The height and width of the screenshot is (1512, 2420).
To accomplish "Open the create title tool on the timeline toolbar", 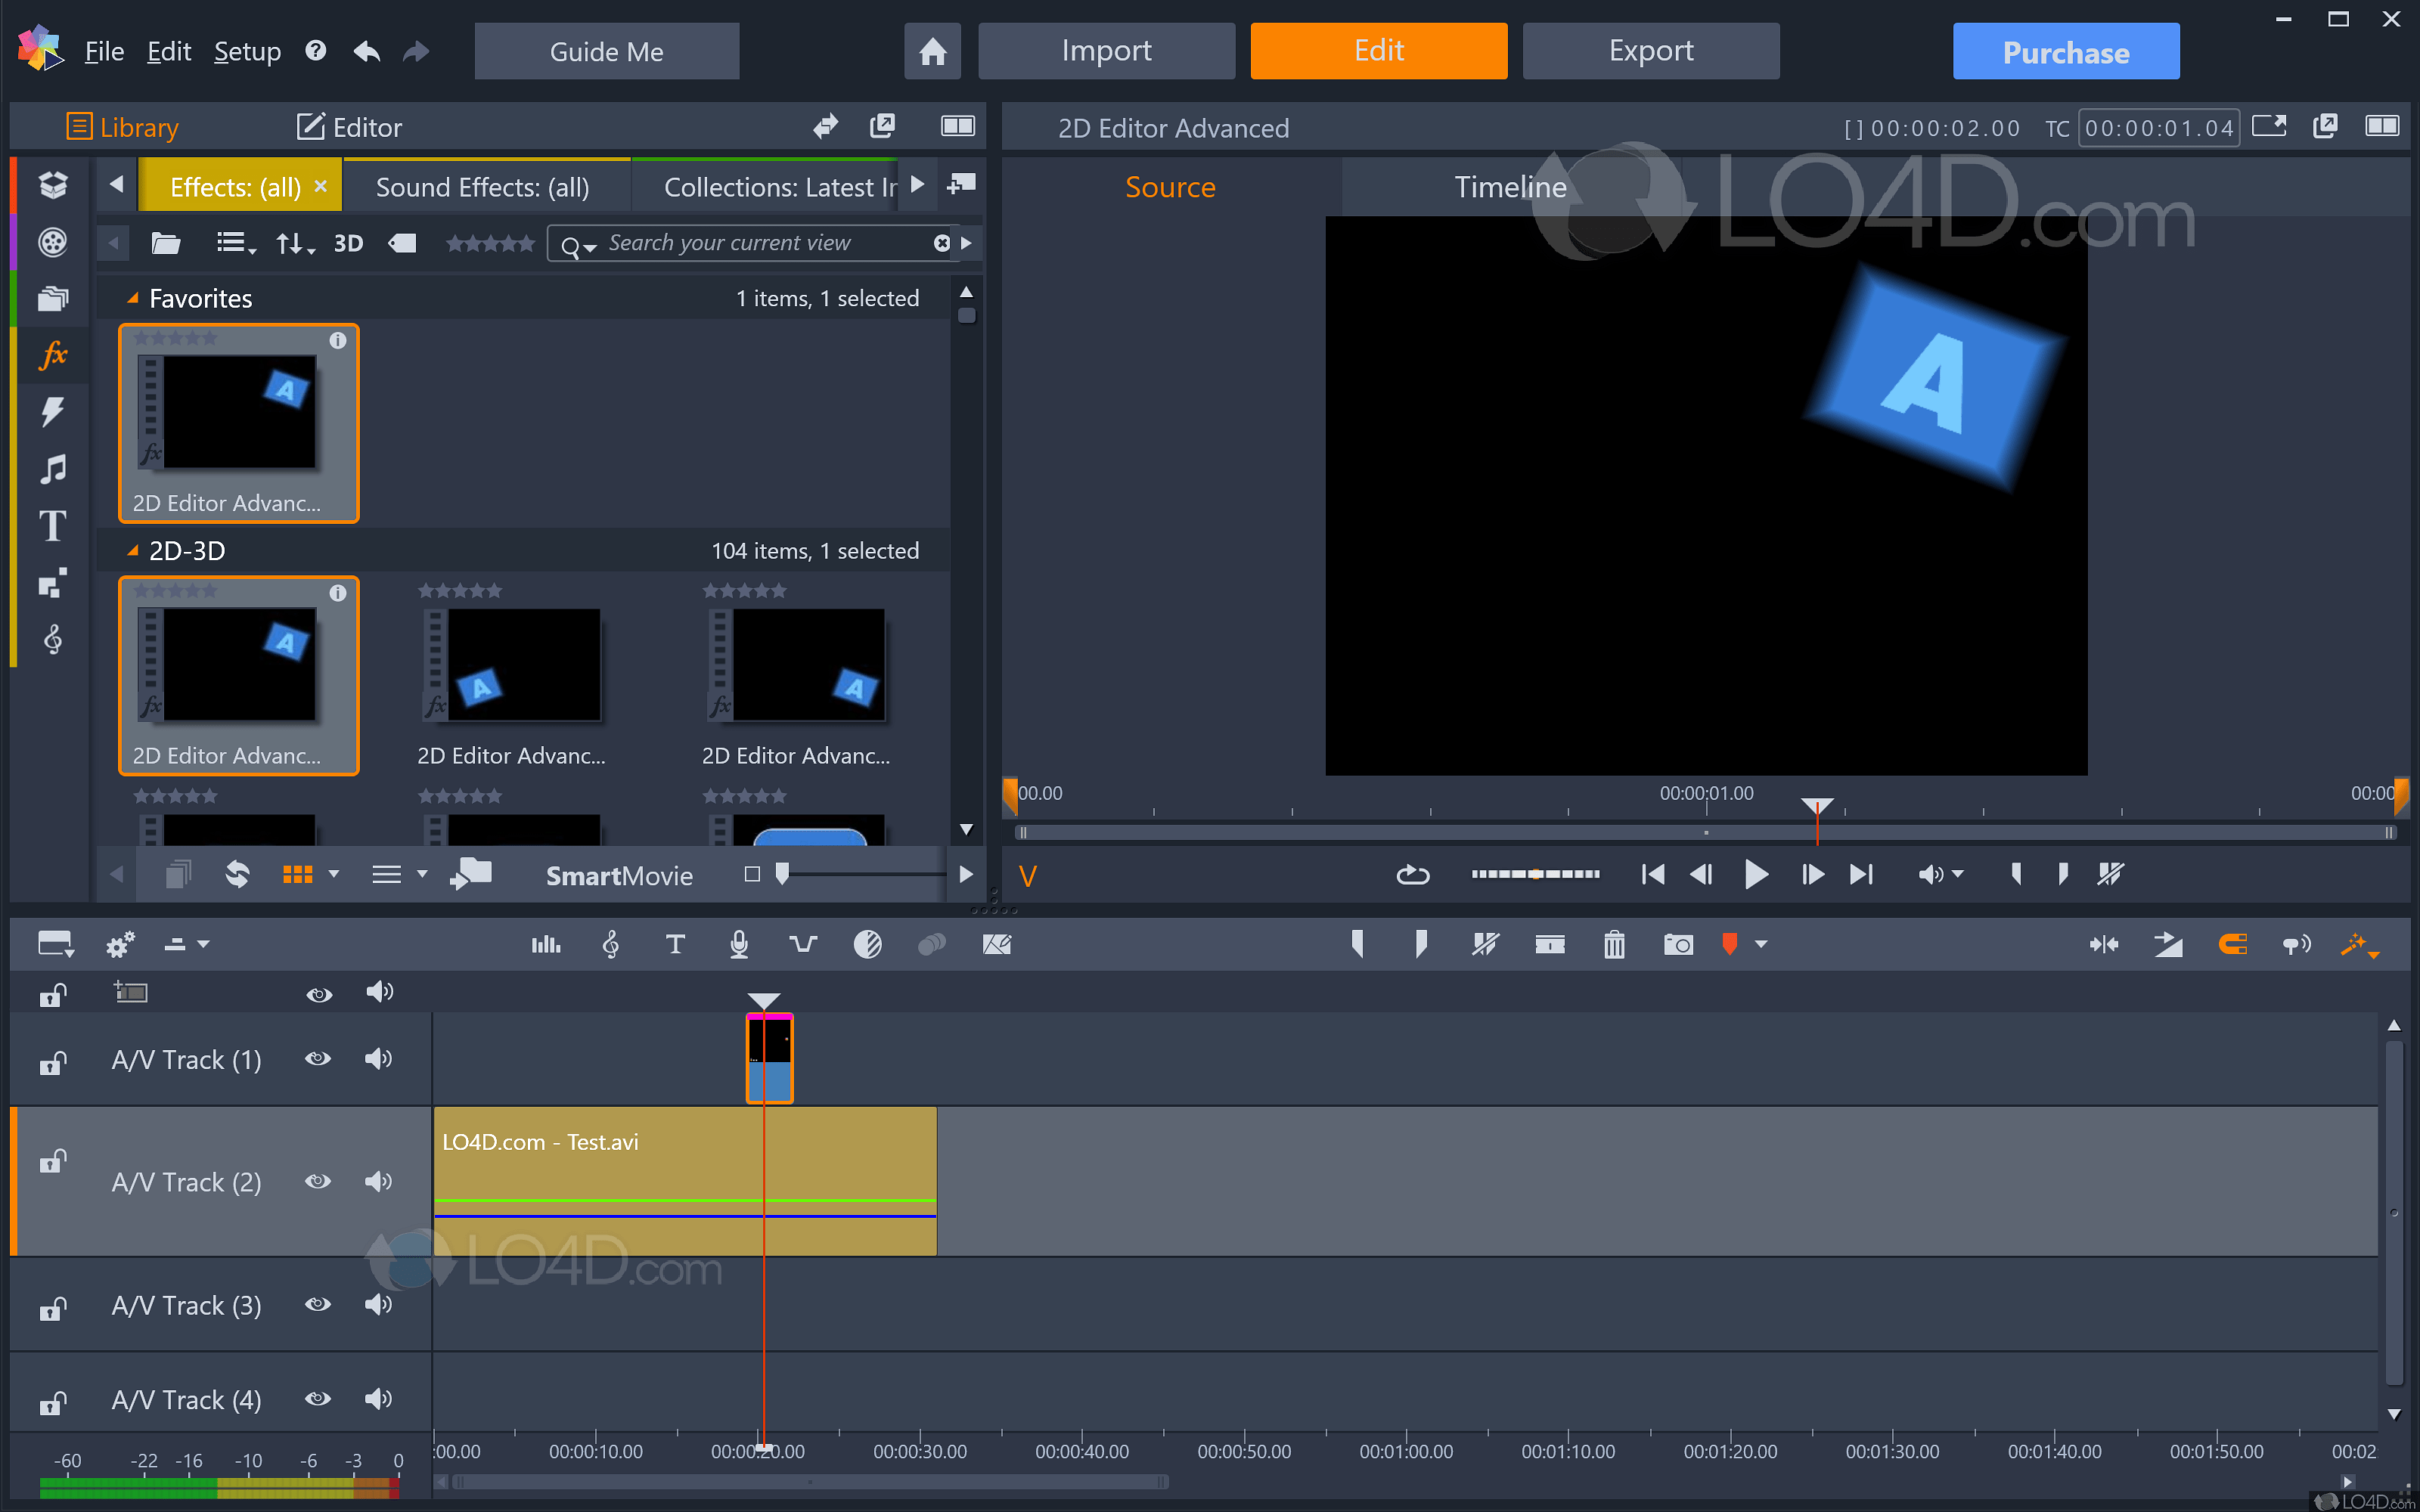I will (x=675, y=944).
